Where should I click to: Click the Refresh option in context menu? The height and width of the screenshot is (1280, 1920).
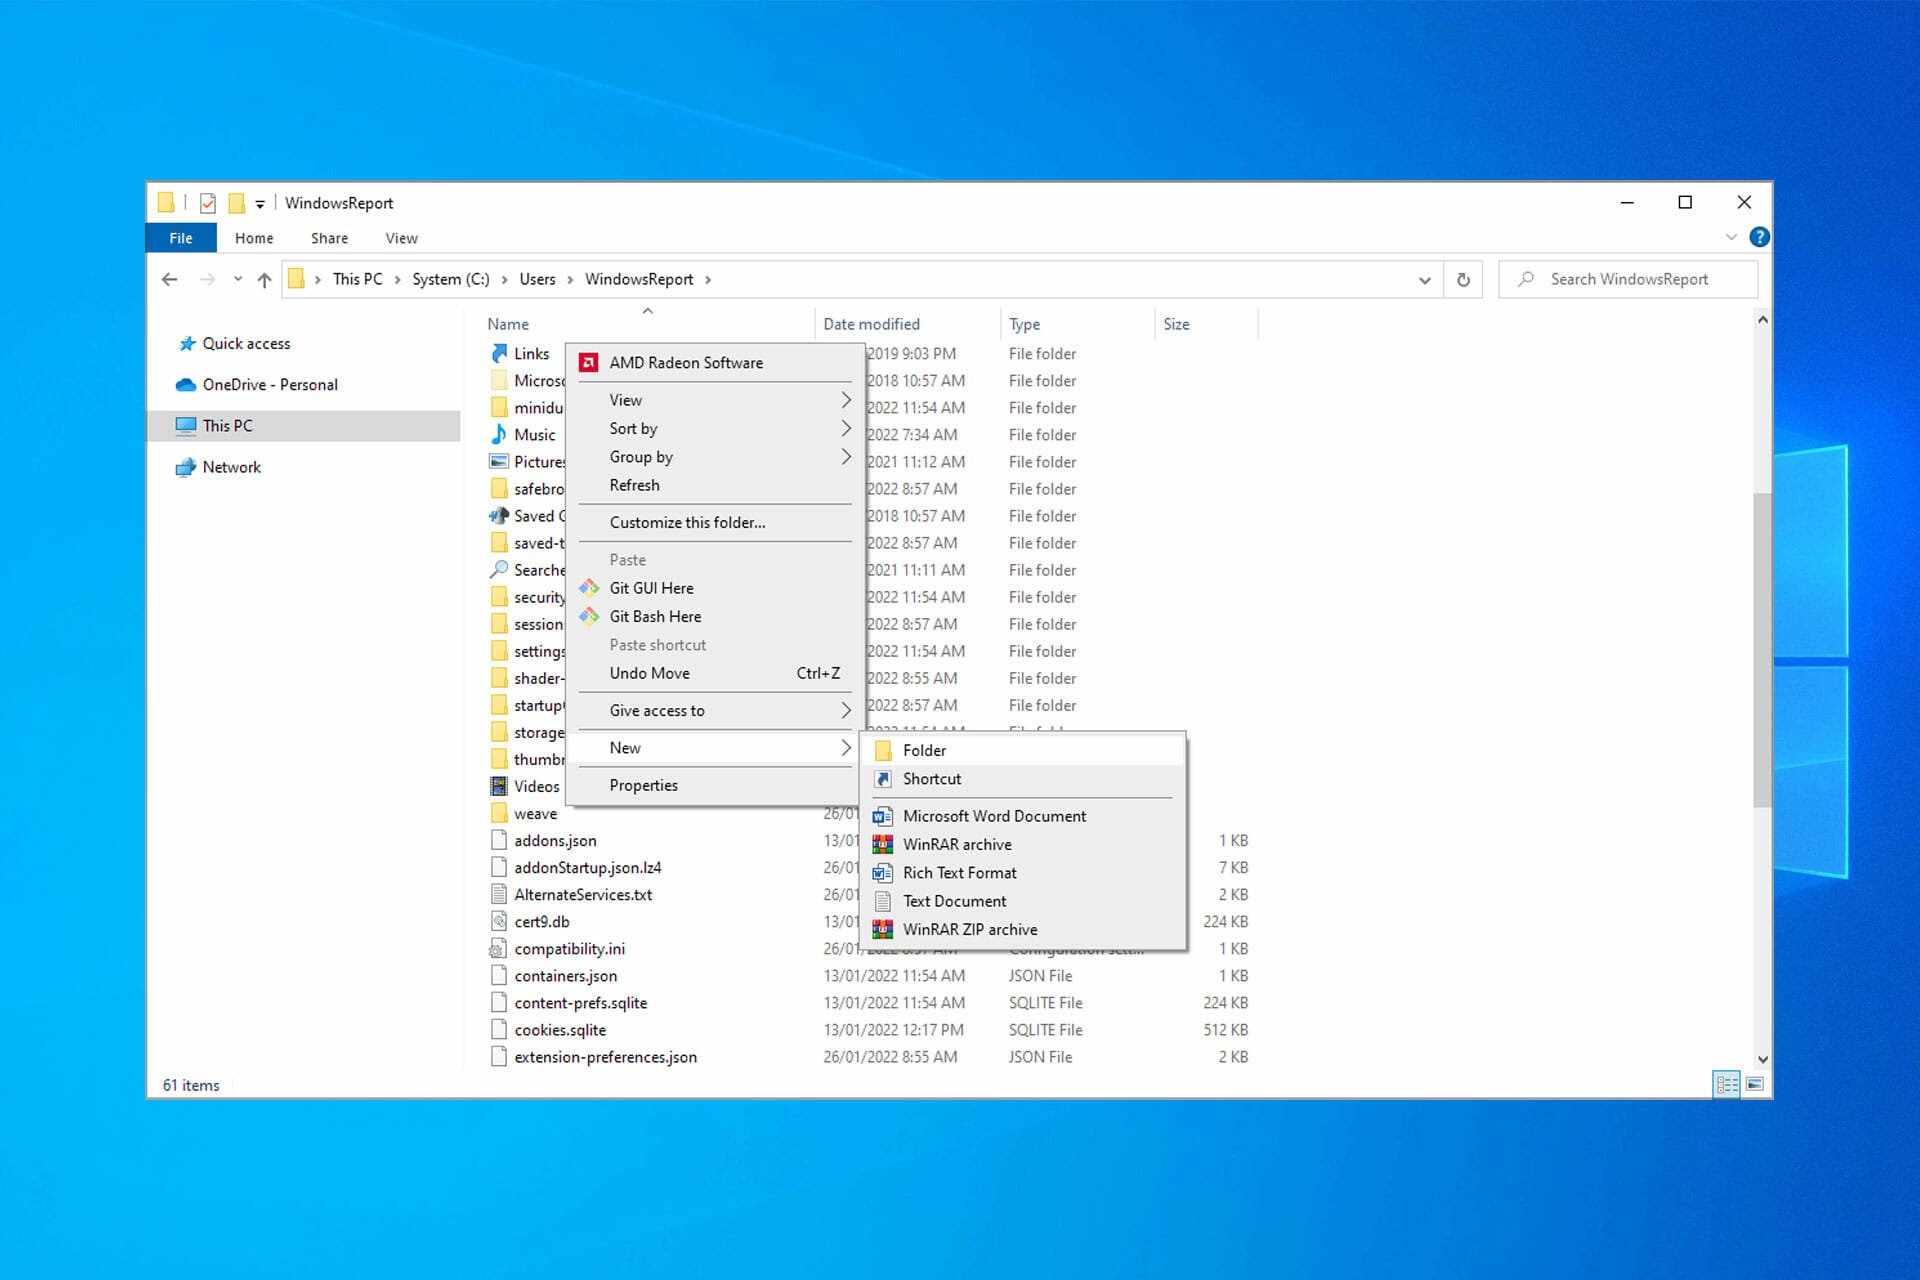(634, 484)
